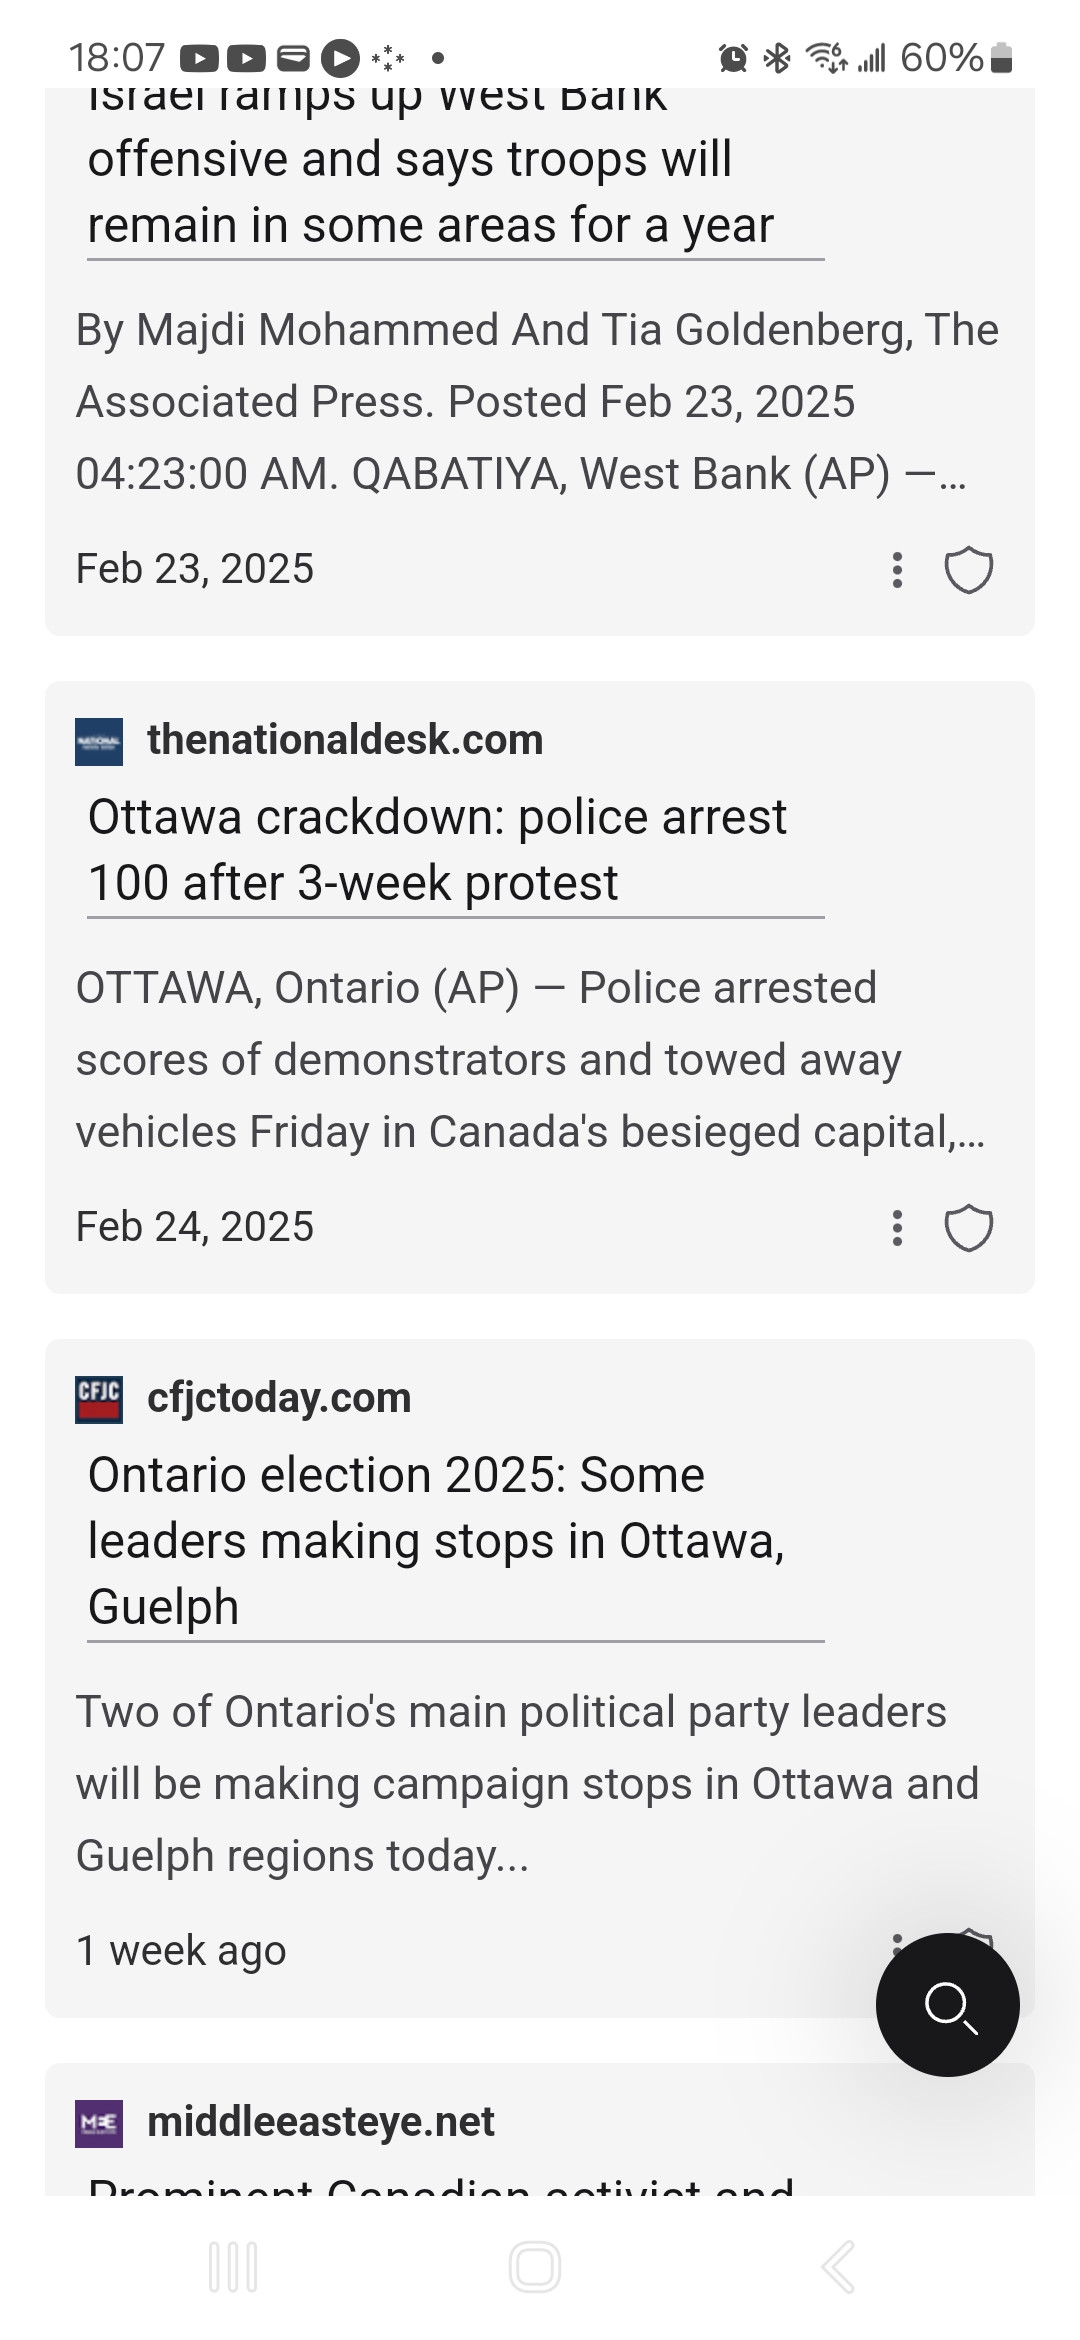Viewport: 1080px width, 2340px height.
Task: Tap the floating search magnifier button
Action: pos(947,2004)
